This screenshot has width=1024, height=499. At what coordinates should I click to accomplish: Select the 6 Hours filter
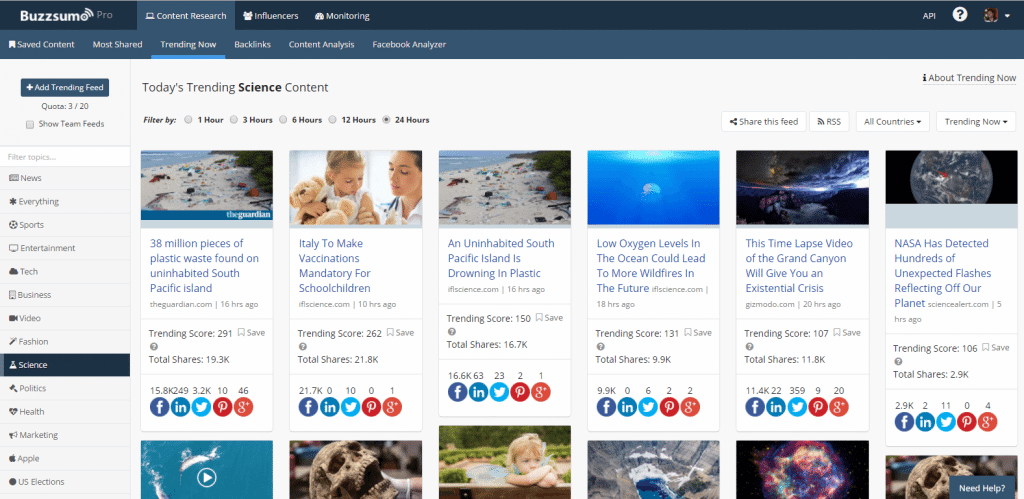[x=283, y=120]
